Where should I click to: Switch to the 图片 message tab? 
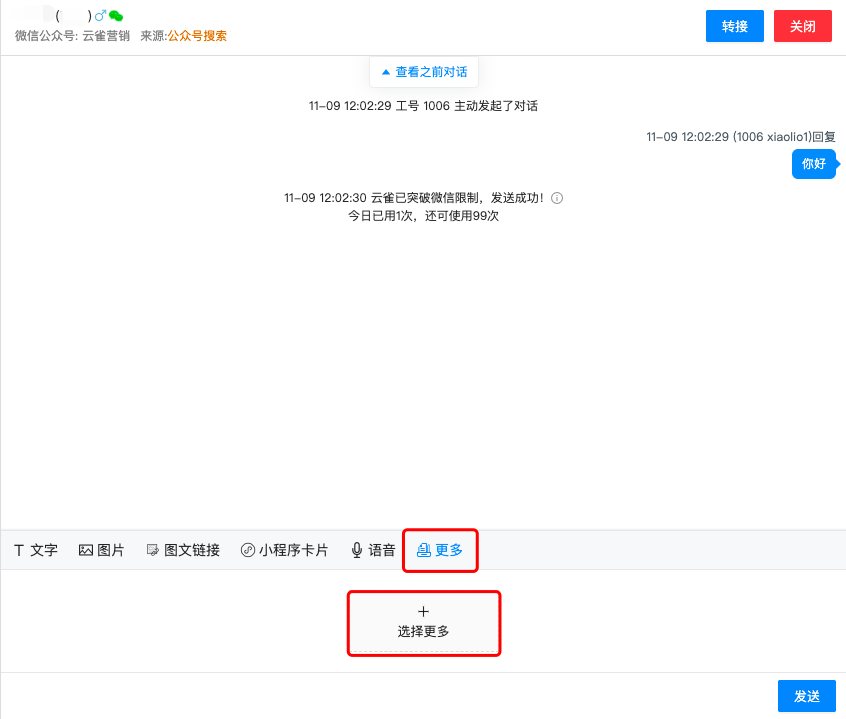pos(100,549)
